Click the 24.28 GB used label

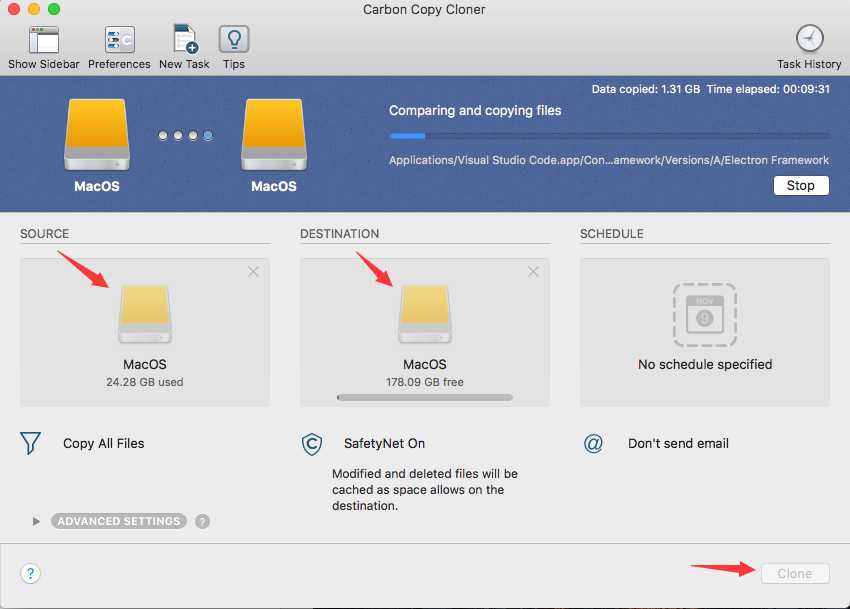coord(145,382)
